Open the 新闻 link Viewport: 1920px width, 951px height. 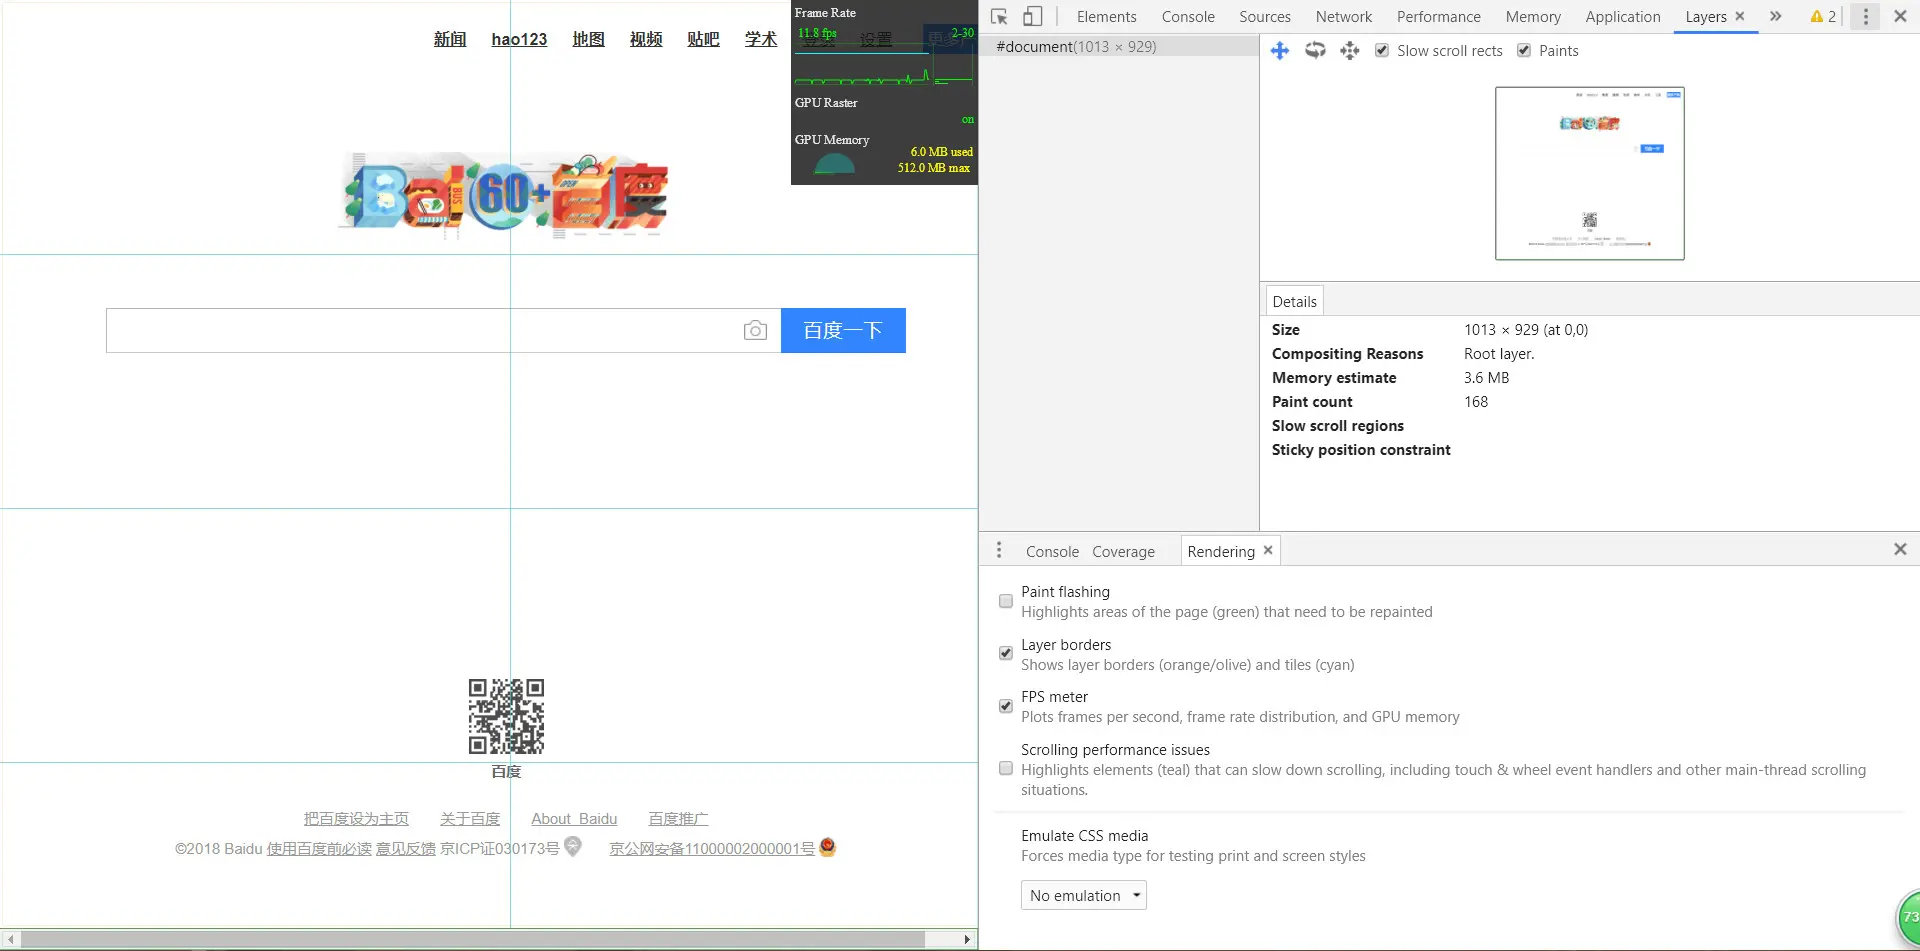[x=450, y=39]
